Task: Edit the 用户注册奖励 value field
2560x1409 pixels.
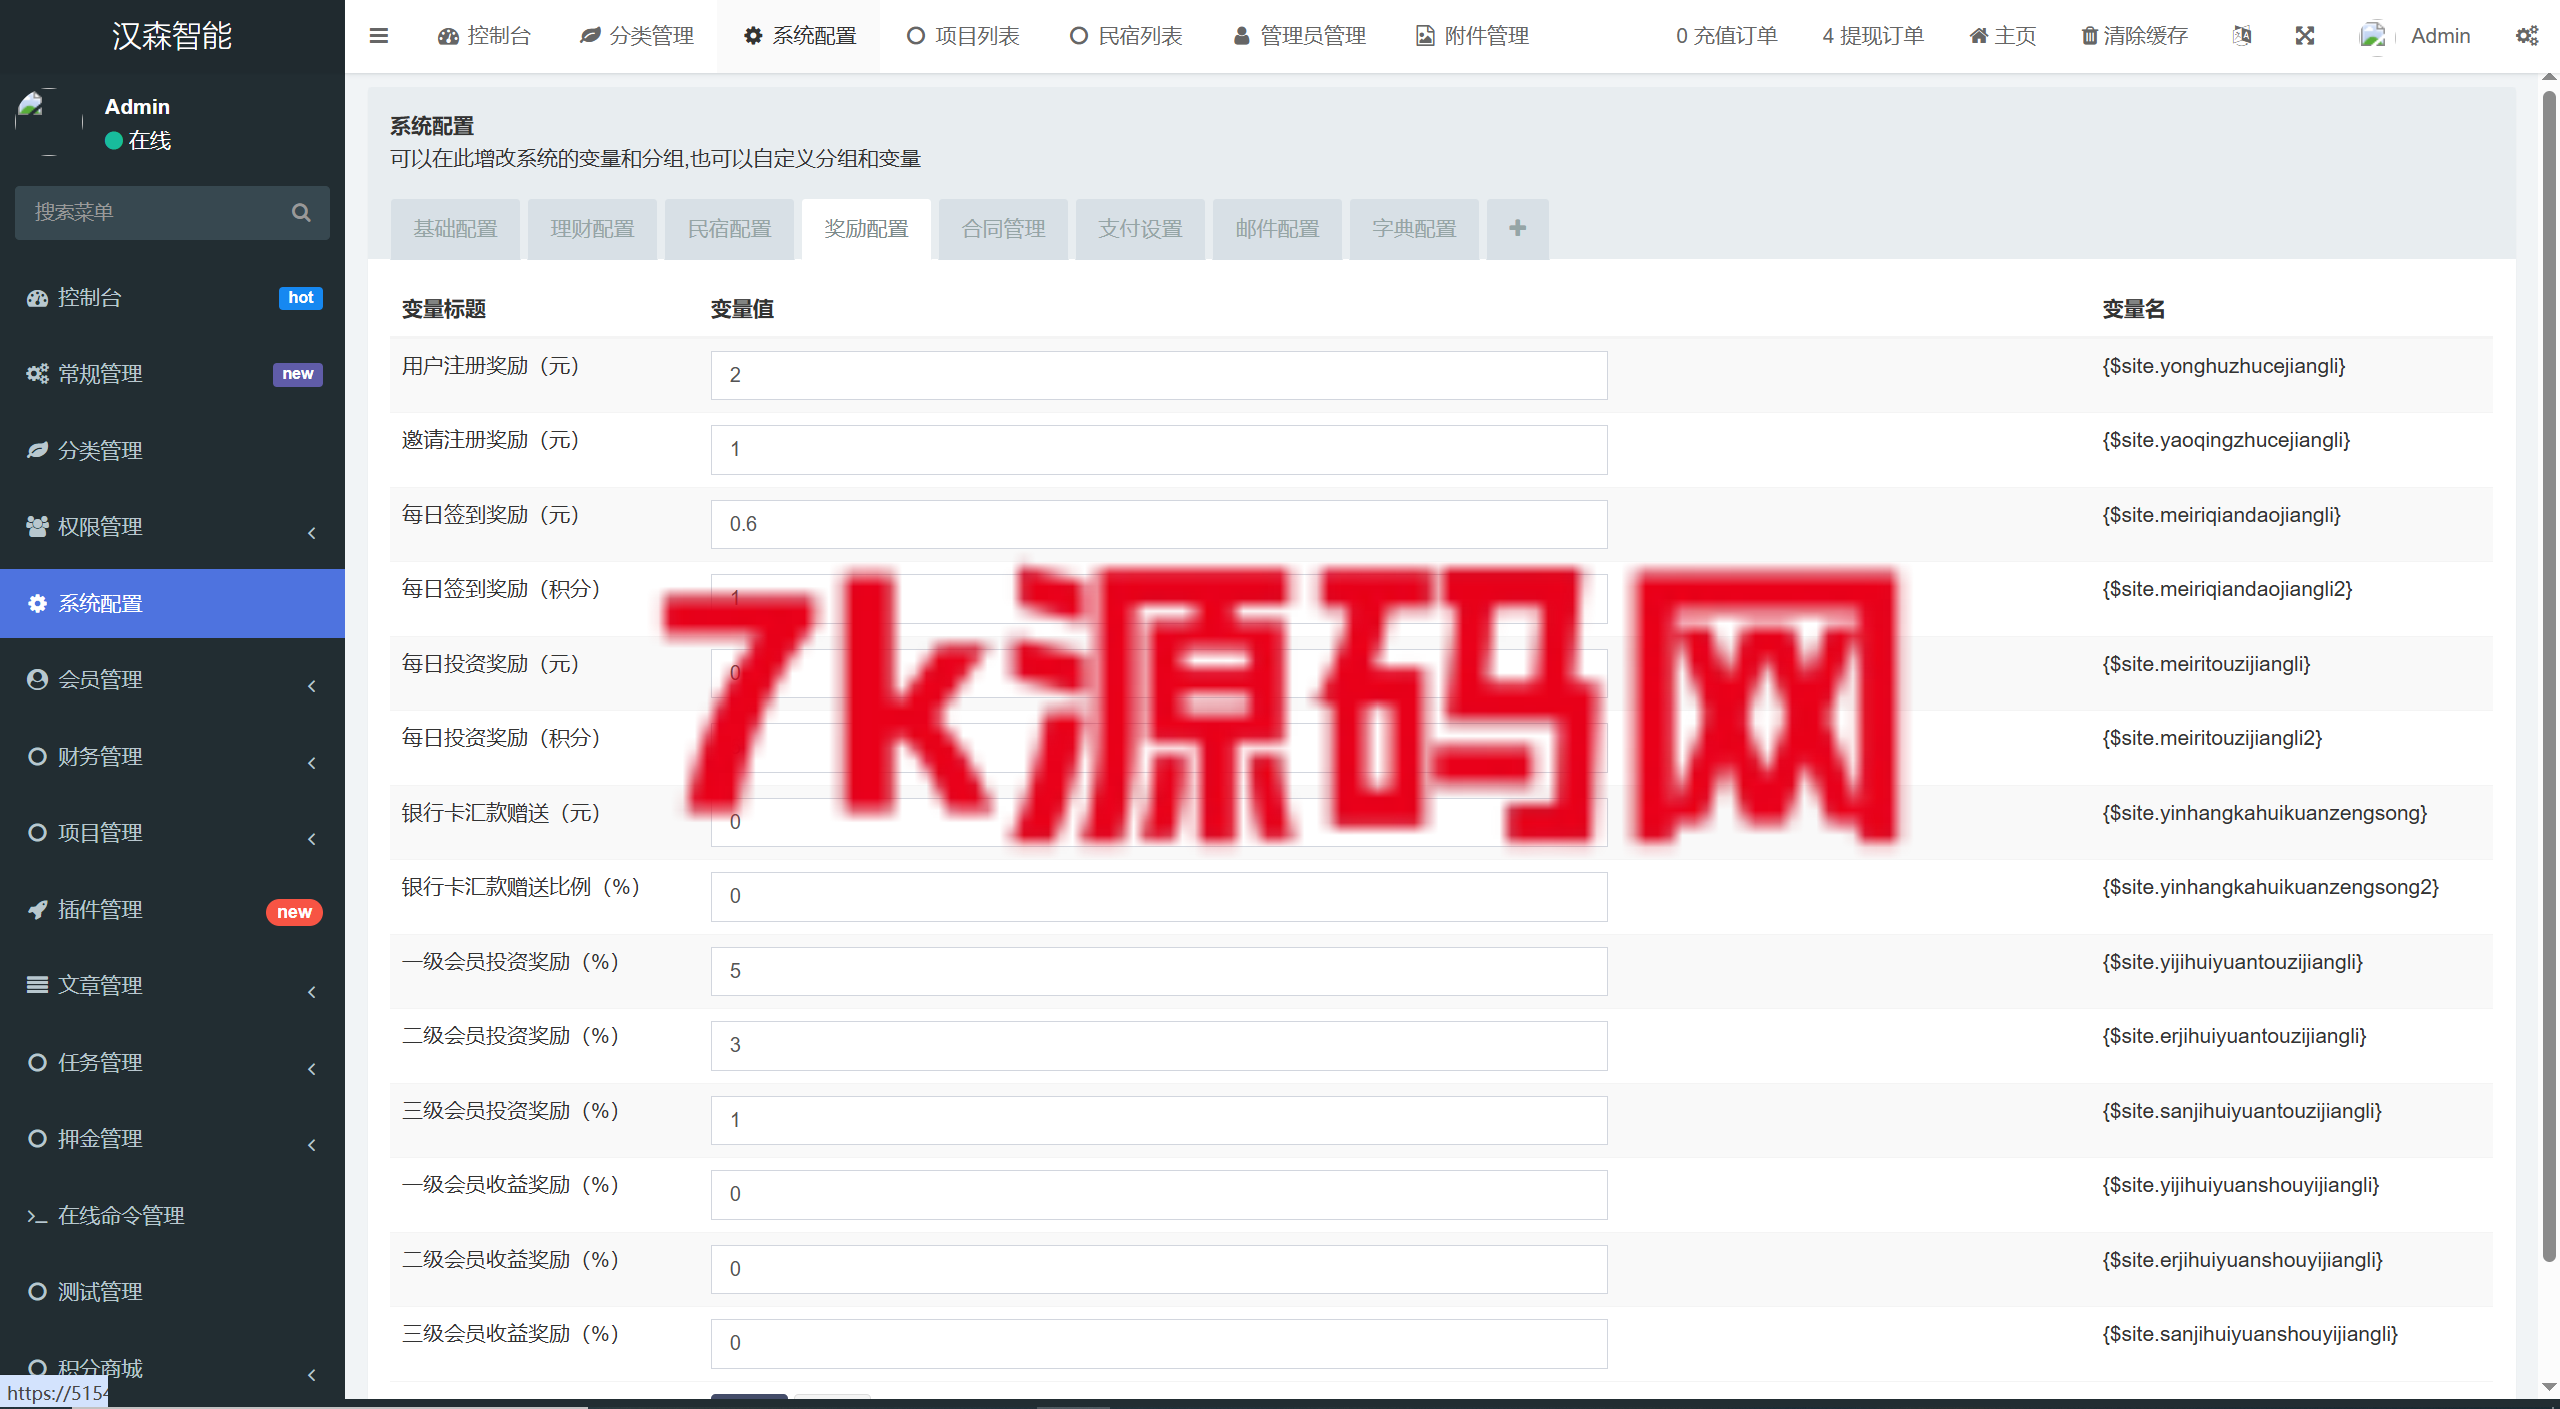Action: (x=1159, y=375)
